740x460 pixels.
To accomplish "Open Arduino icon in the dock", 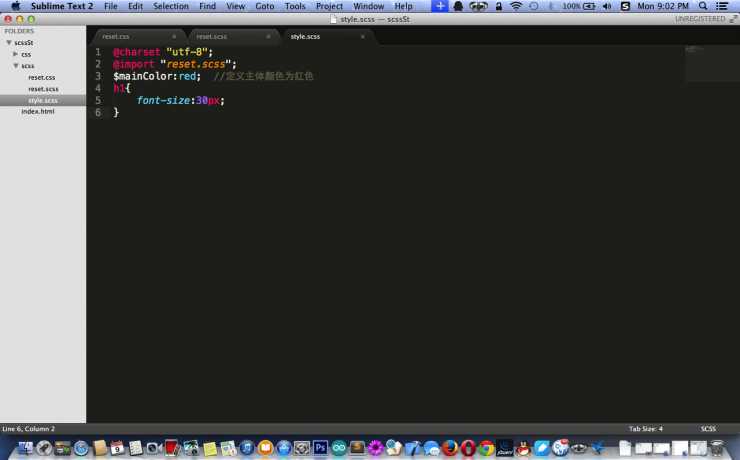I will pyautogui.click(x=338, y=447).
